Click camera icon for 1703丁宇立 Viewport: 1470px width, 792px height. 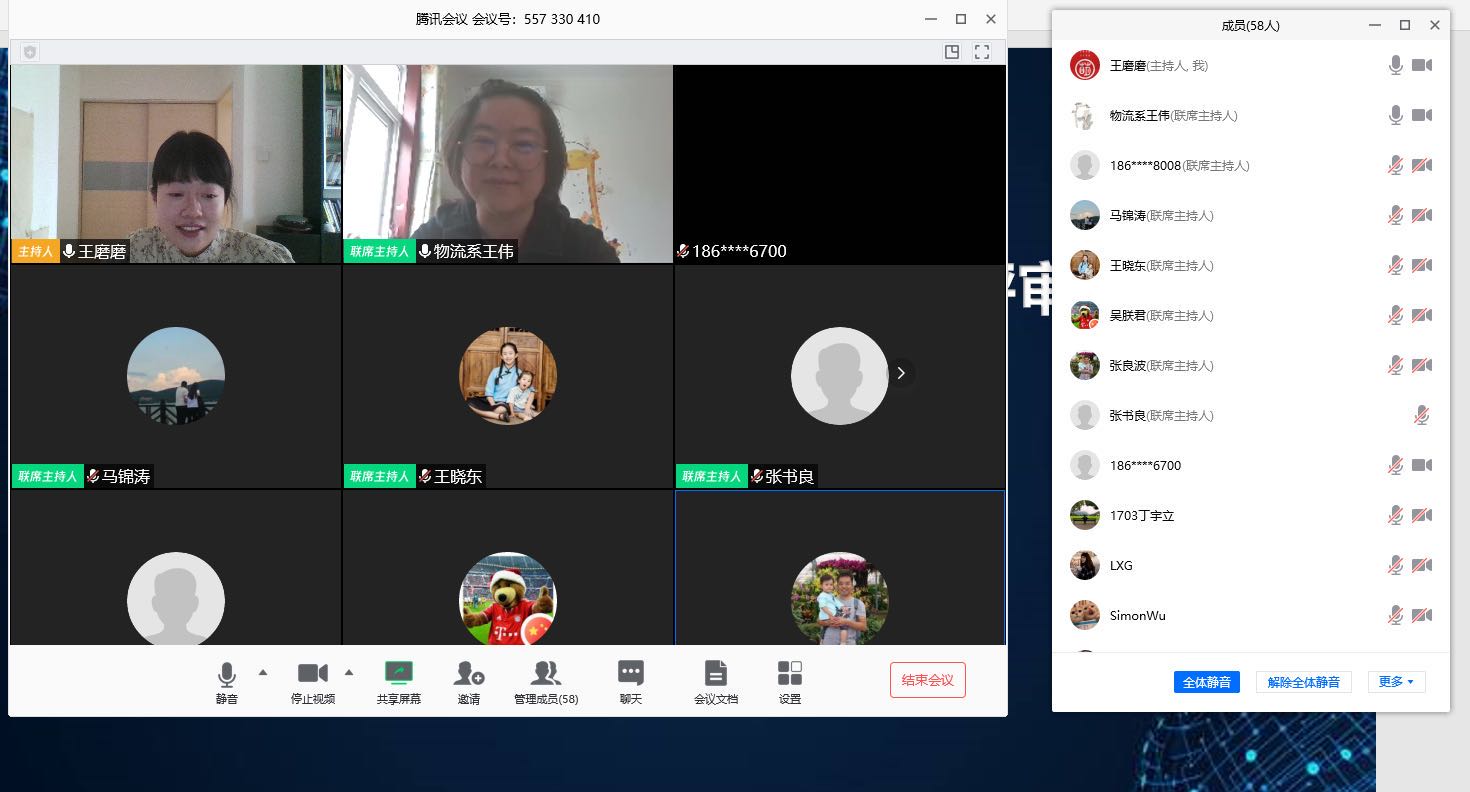pyautogui.click(x=1422, y=515)
